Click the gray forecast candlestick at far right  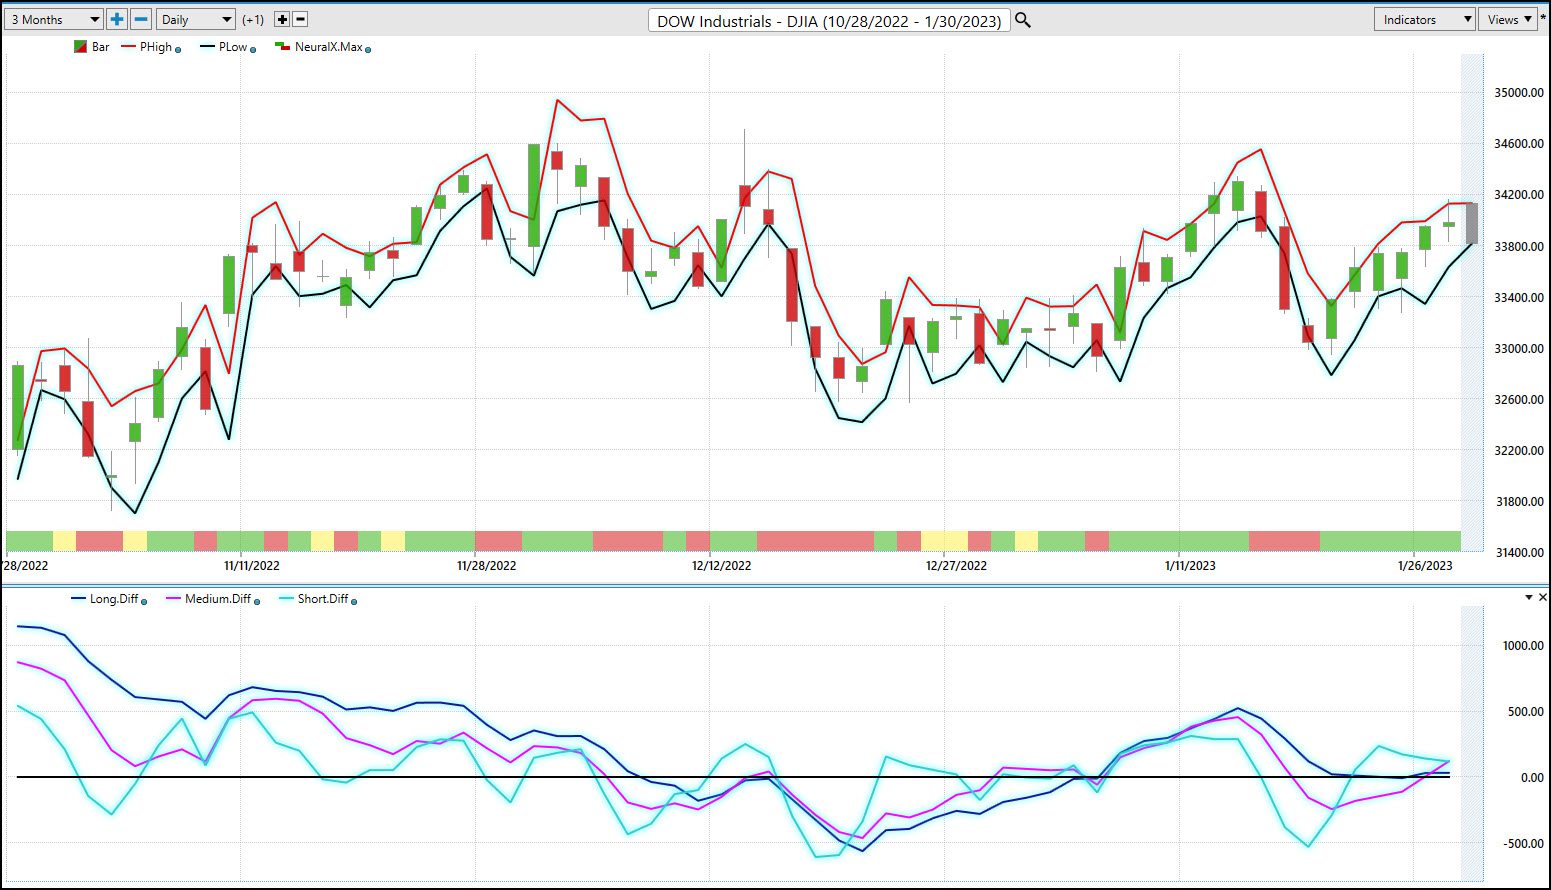[x=1472, y=223]
